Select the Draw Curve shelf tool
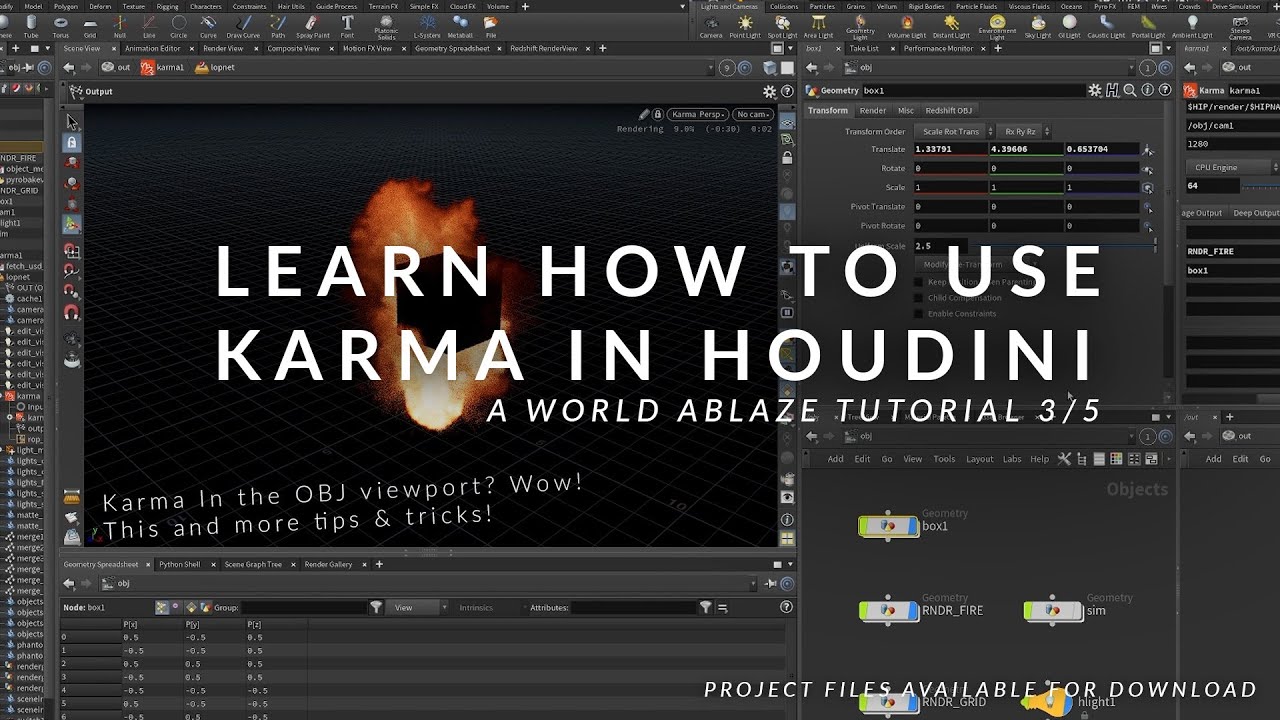The height and width of the screenshot is (720, 1280). pos(243,26)
